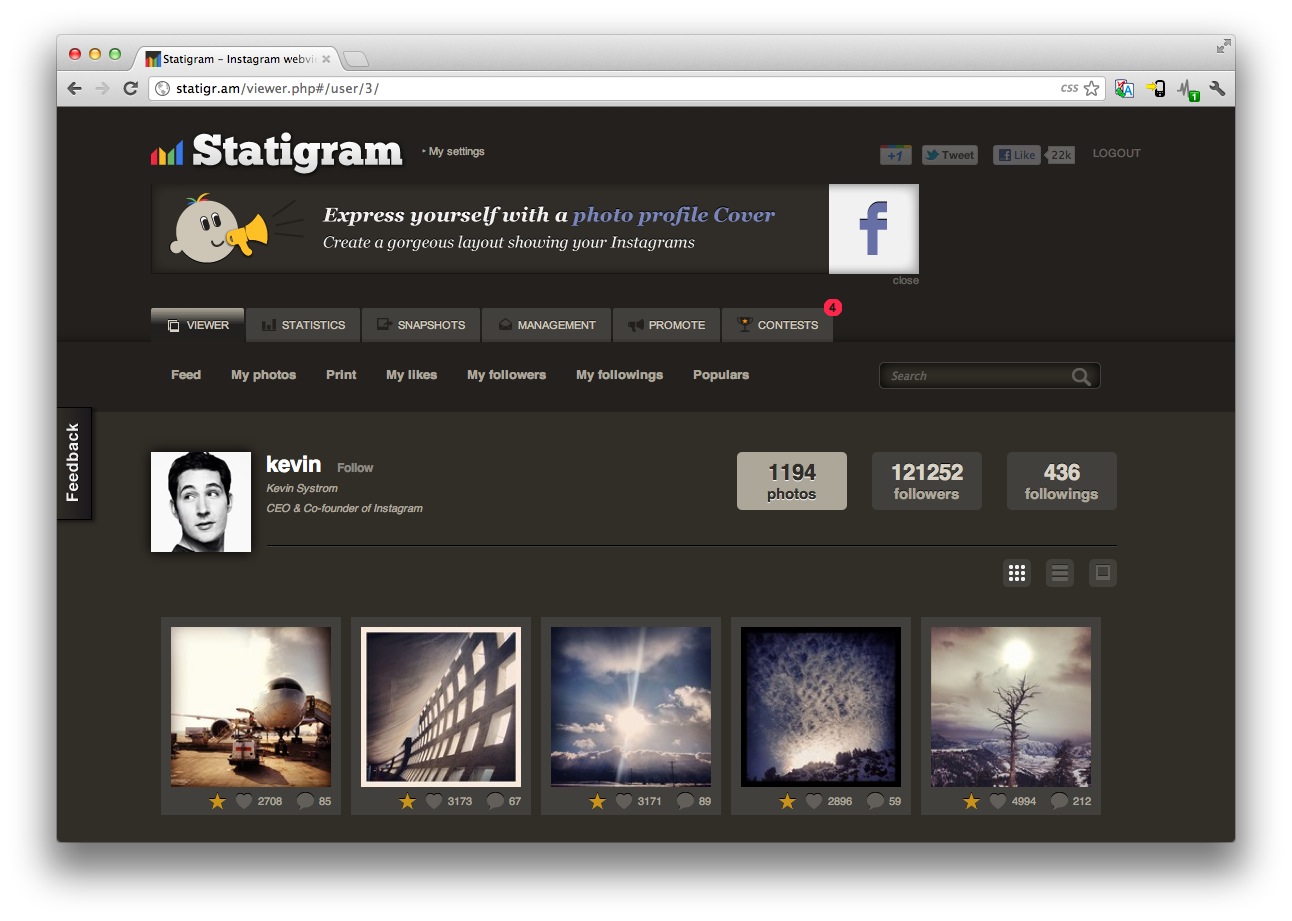This screenshot has width=1292, height=921.
Task: Click the 436 followings counter
Action: (1062, 481)
